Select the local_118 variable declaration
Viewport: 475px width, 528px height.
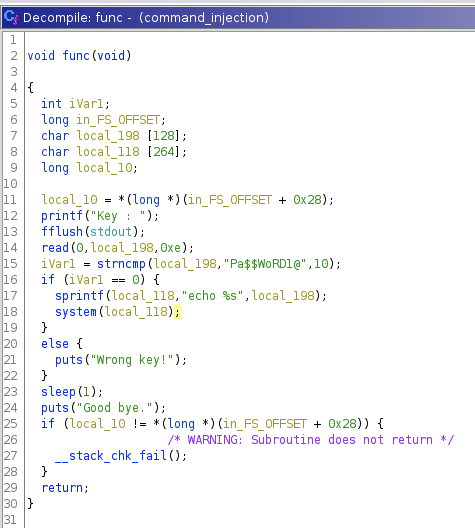click(x=108, y=152)
